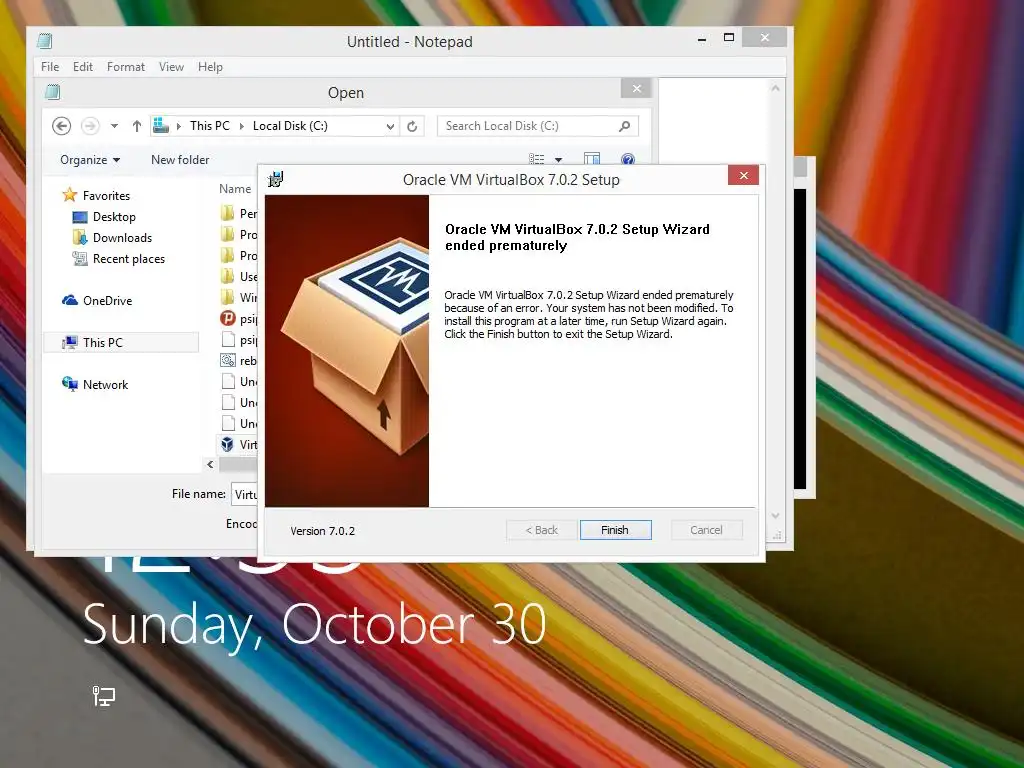Open the Organize dropdown menu
This screenshot has height=768, width=1024.
(x=90, y=160)
